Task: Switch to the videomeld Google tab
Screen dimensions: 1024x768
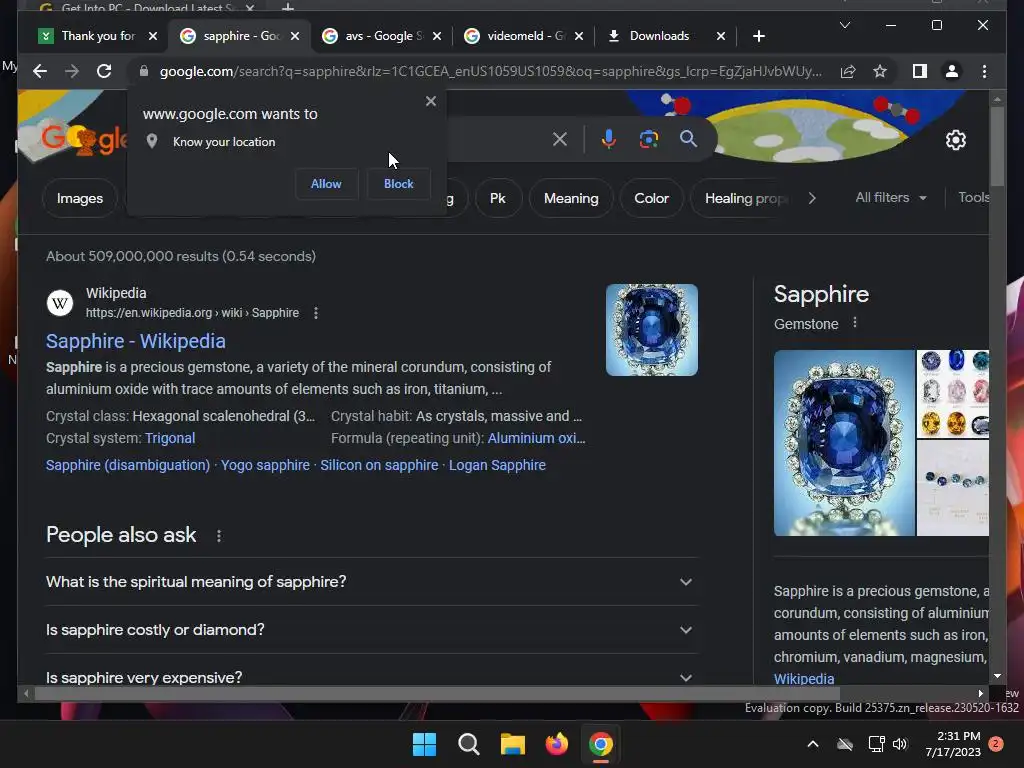Action: tap(524, 36)
